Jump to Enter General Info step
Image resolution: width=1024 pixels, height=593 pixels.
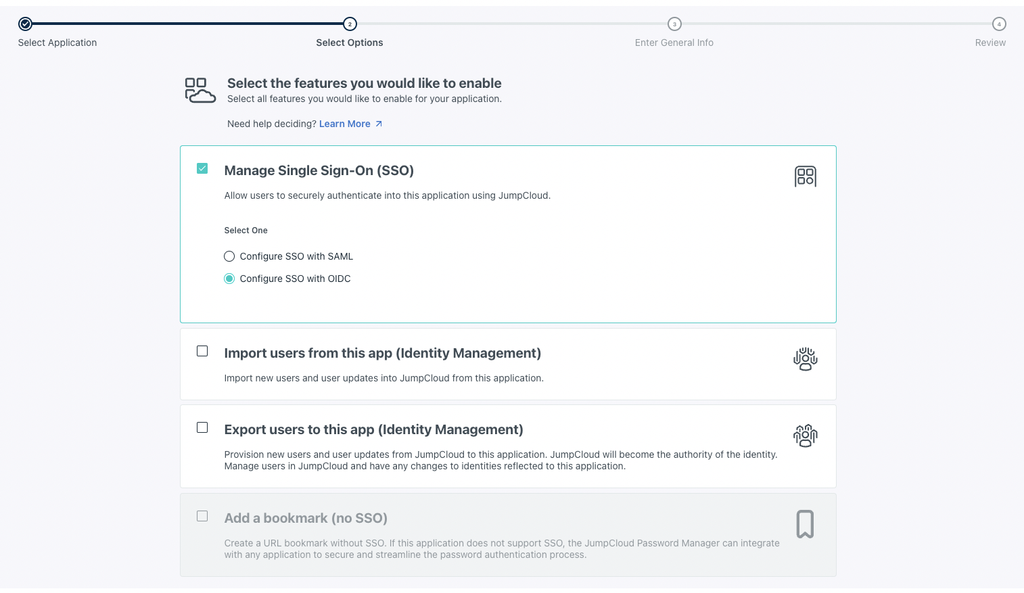click(674, 43)
